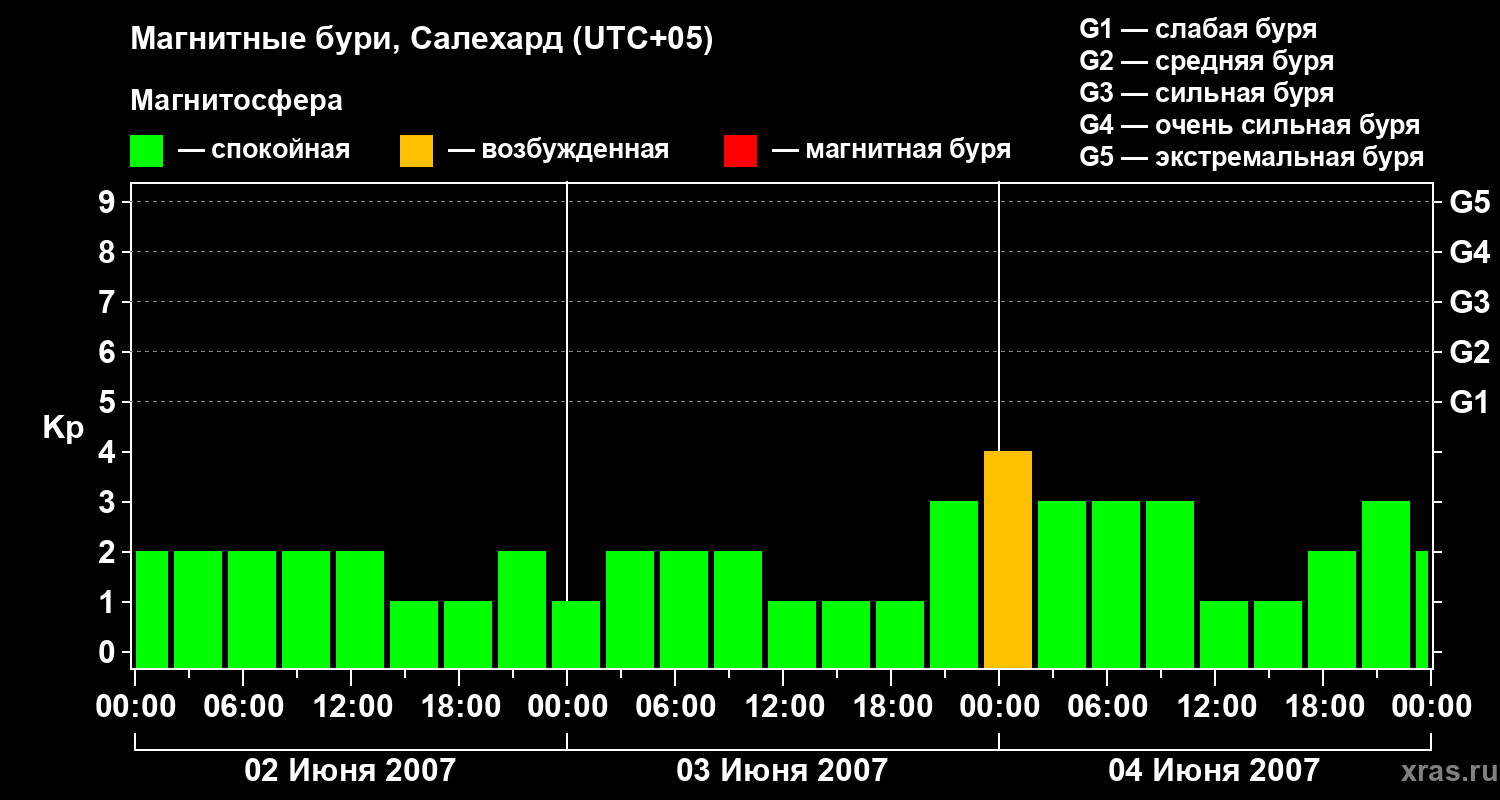The height and width of the screenshot is (800, 1500).
Task: Click the chart title Магнитные бури, Салехард (UTC+05)
Action: tap(422, 40)
